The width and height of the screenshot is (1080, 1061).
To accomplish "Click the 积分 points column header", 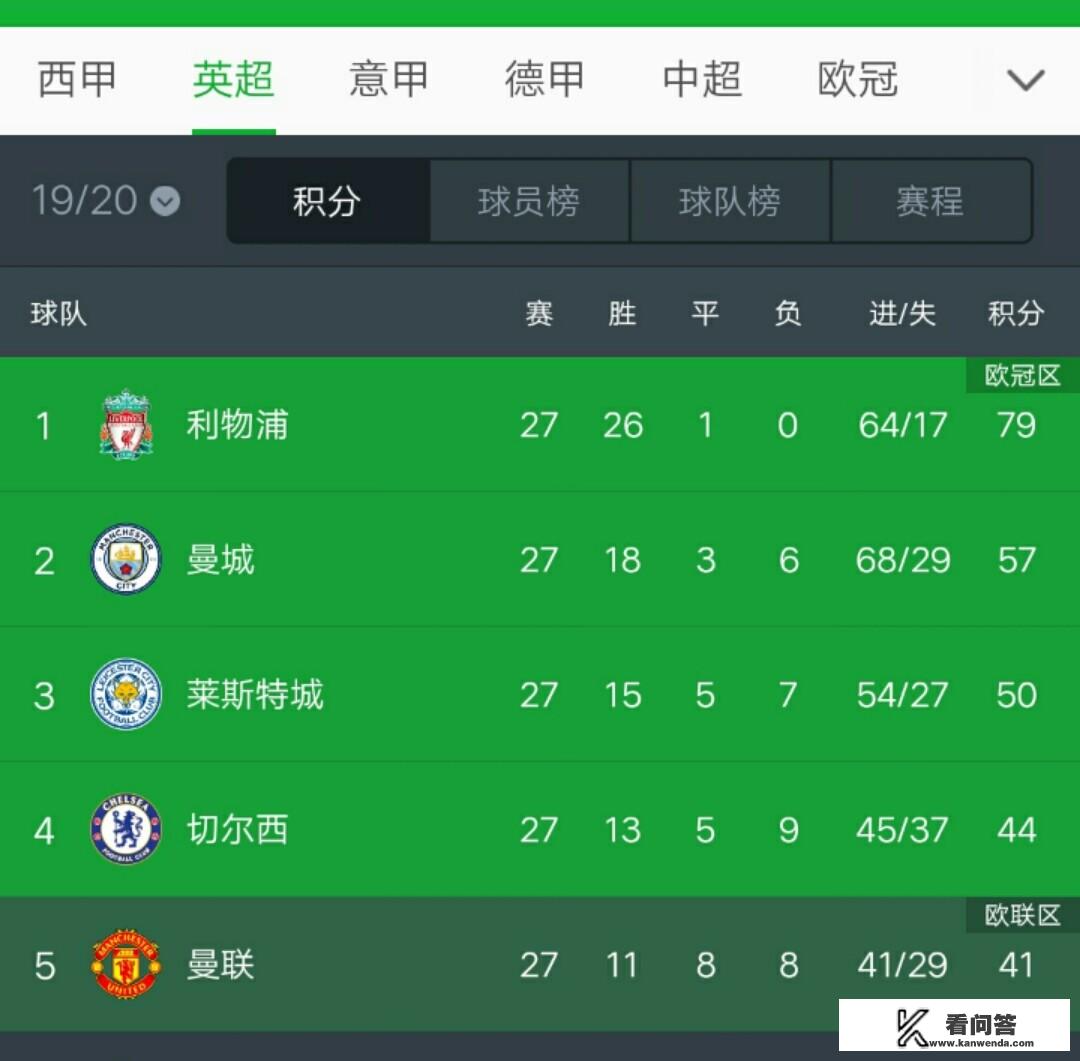I will (x=1016, y=313).
